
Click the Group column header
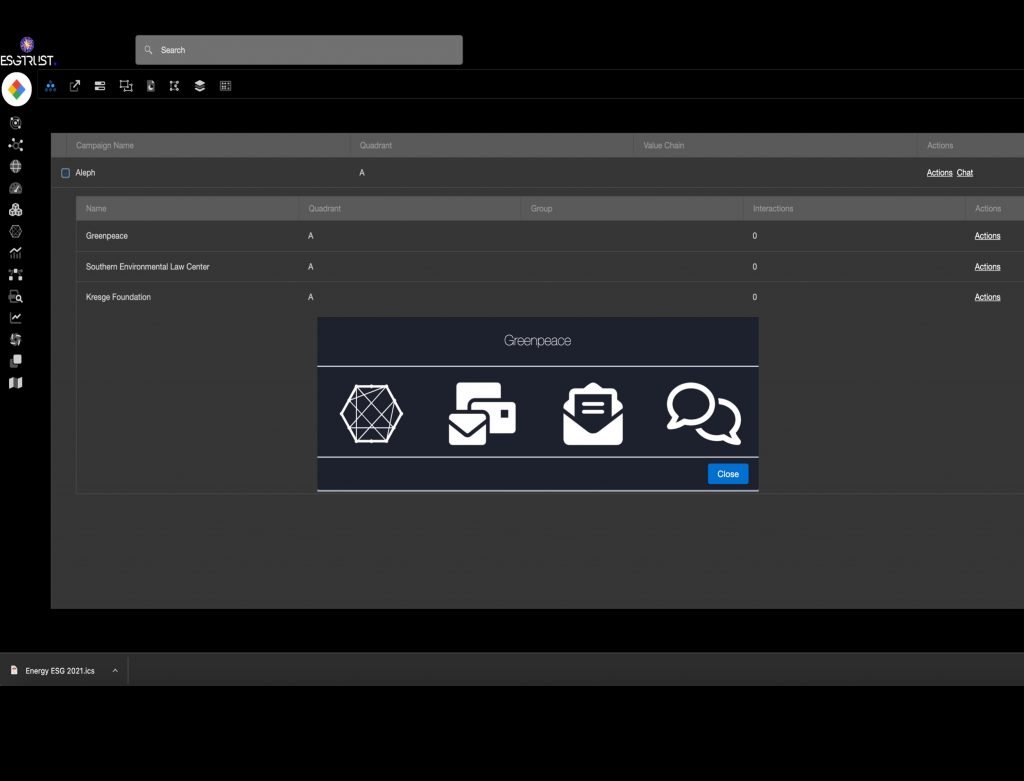pyautogui.click(x=541, y=208)
